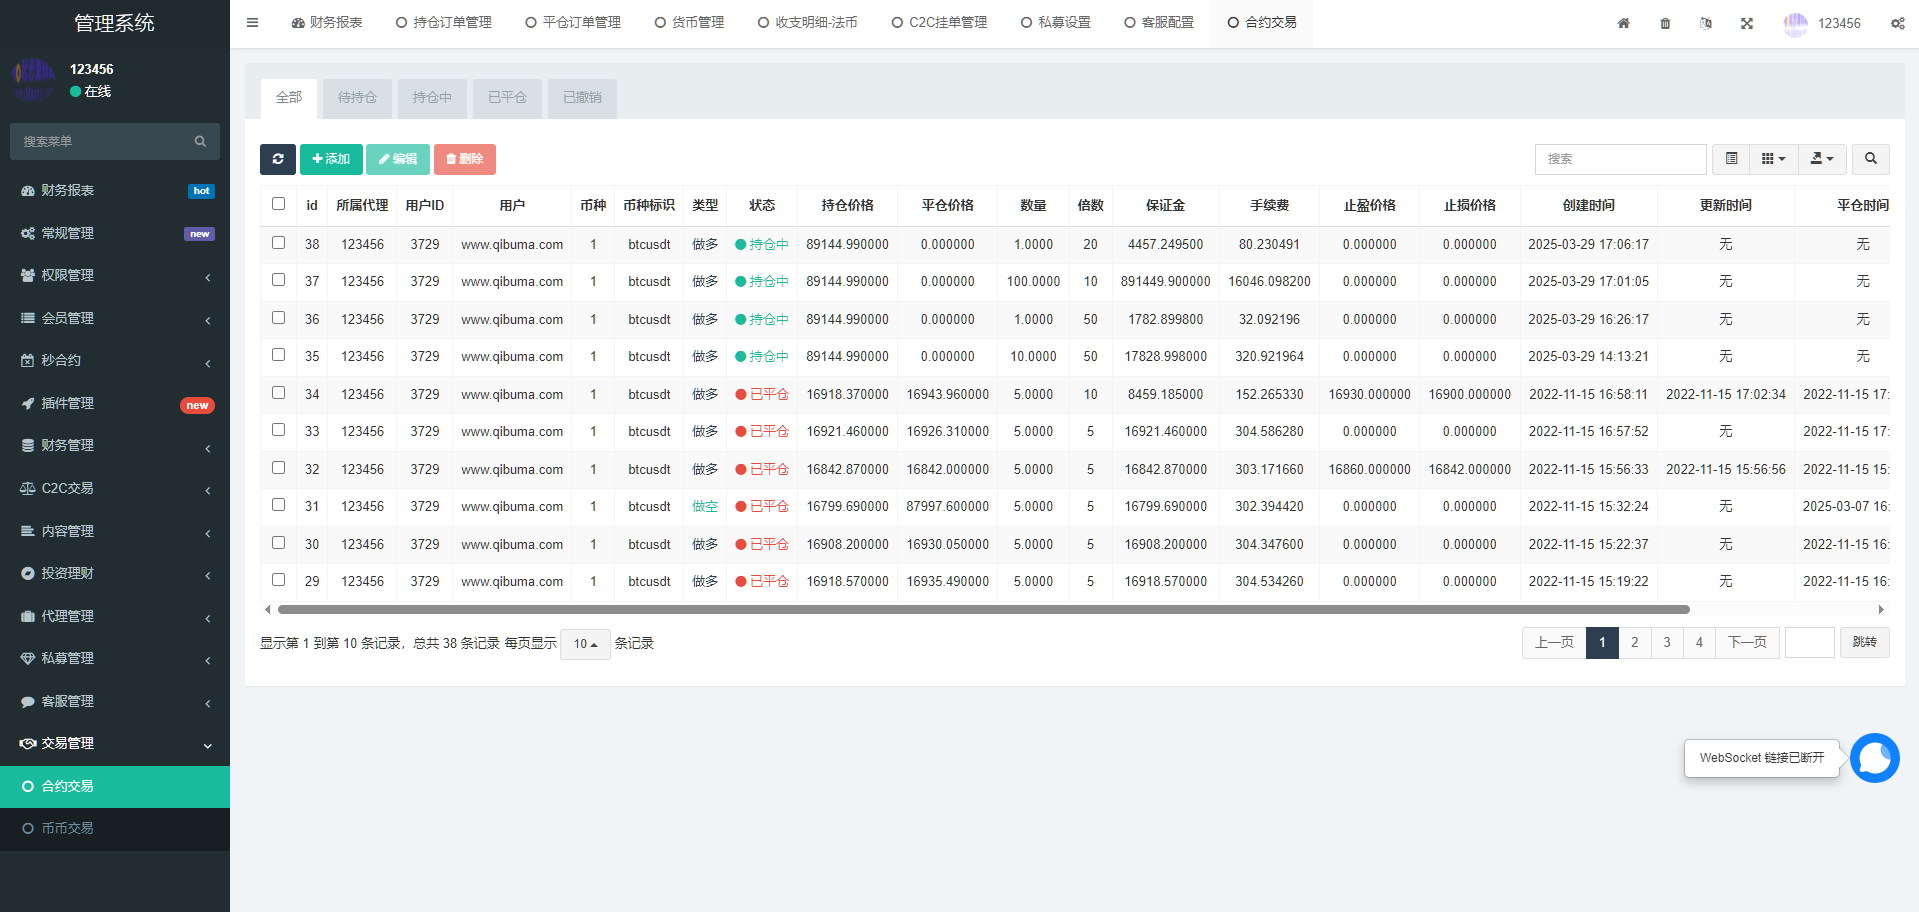Click the table horizontal scrollbar
1919x912 pixels.
coord(983,609)
